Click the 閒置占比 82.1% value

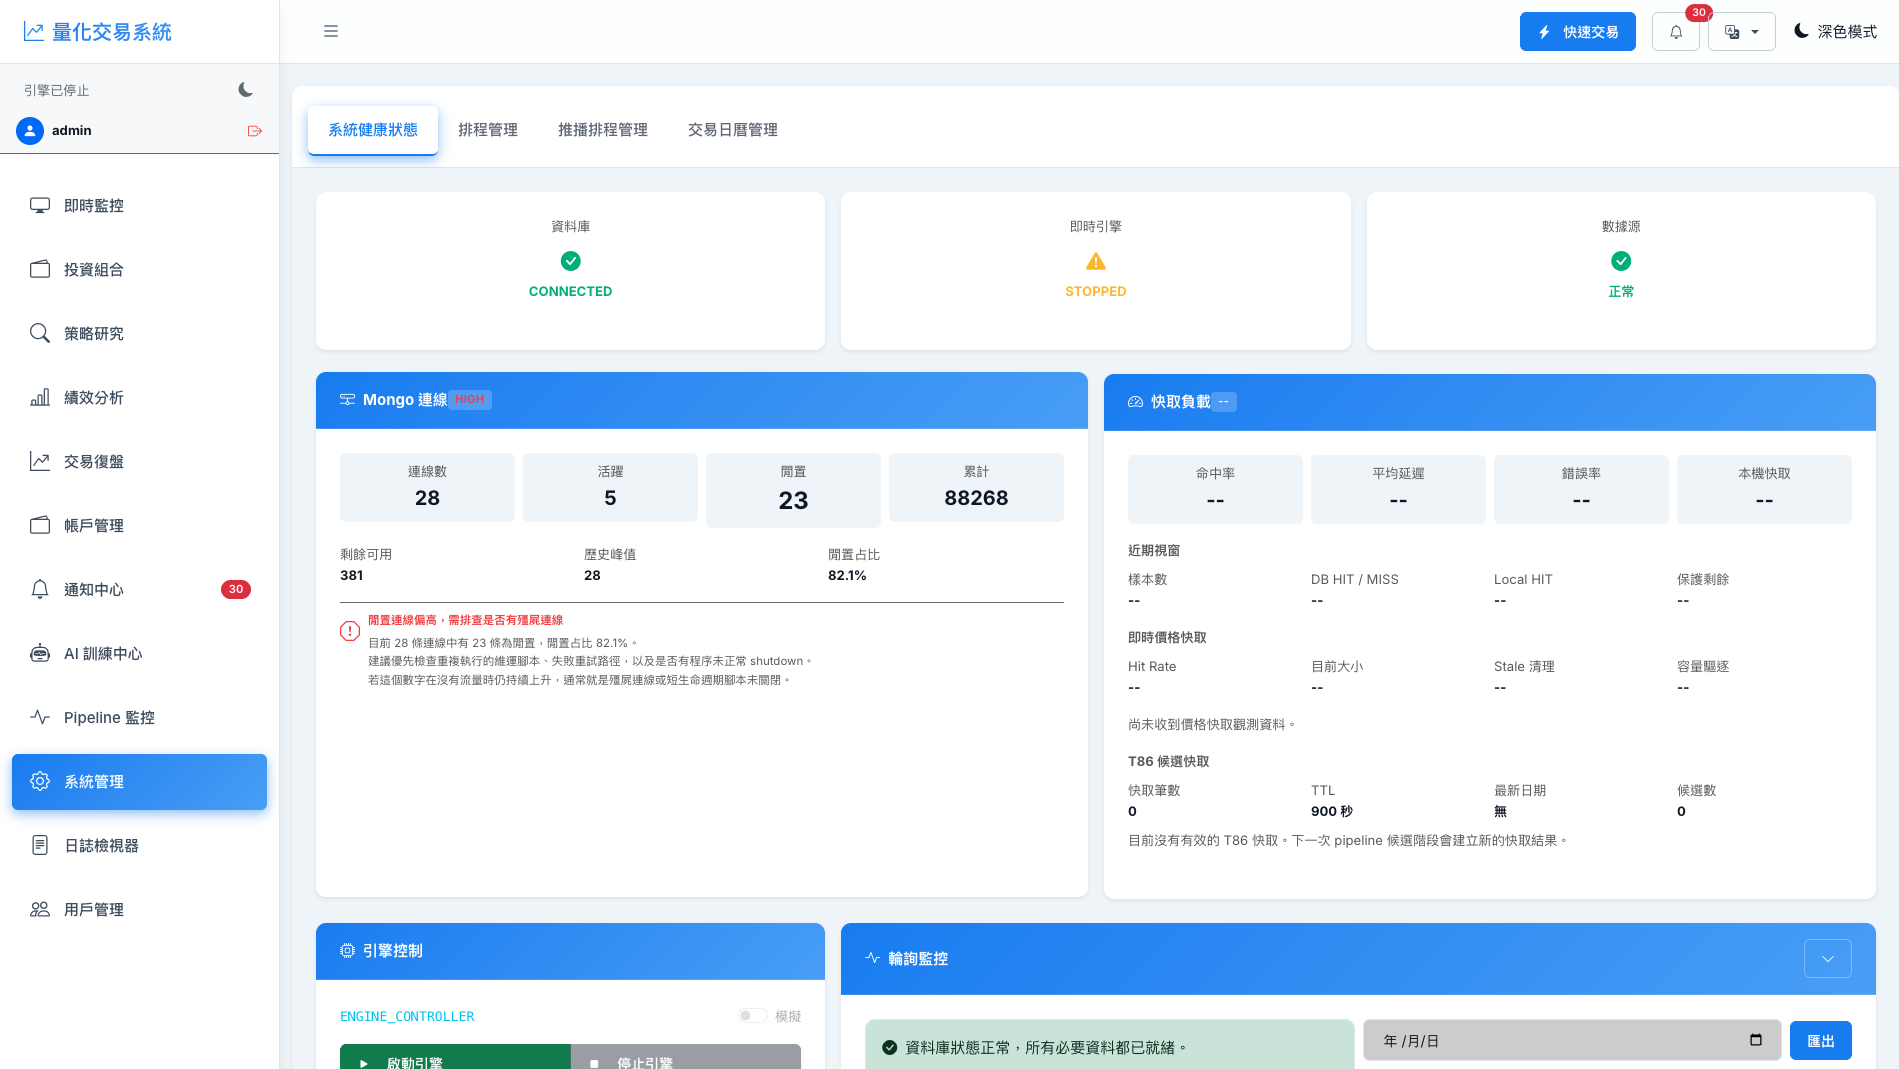(847, 576)
